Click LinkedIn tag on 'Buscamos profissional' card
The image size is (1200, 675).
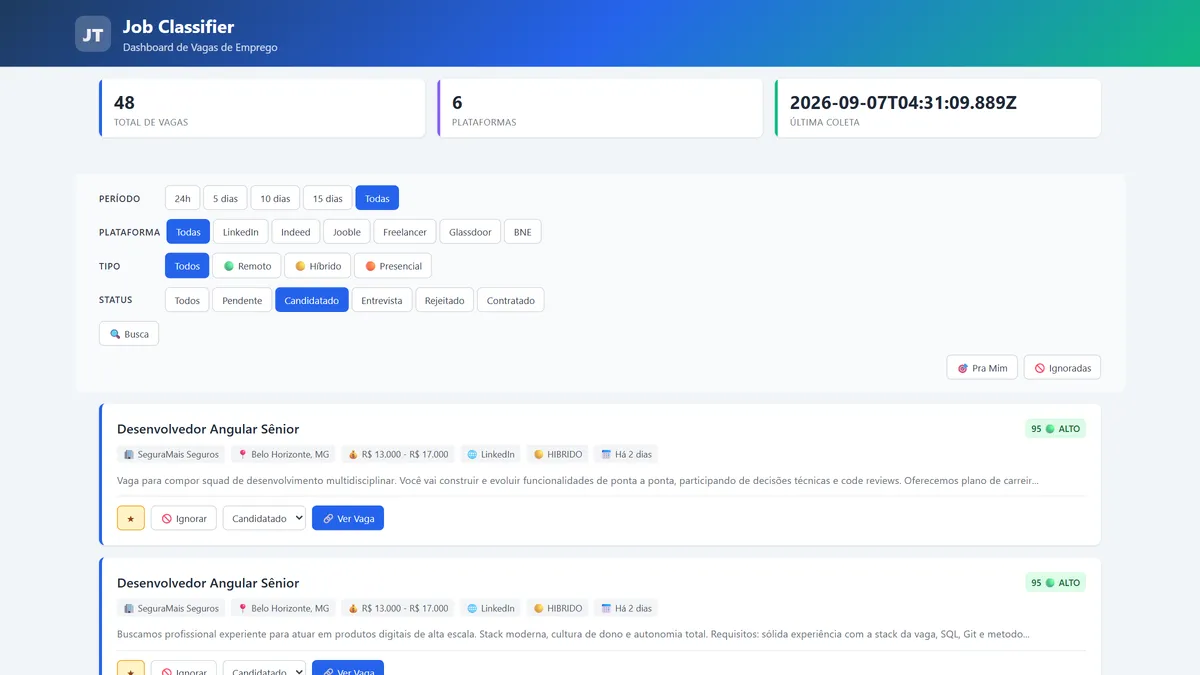coord(491,608)
